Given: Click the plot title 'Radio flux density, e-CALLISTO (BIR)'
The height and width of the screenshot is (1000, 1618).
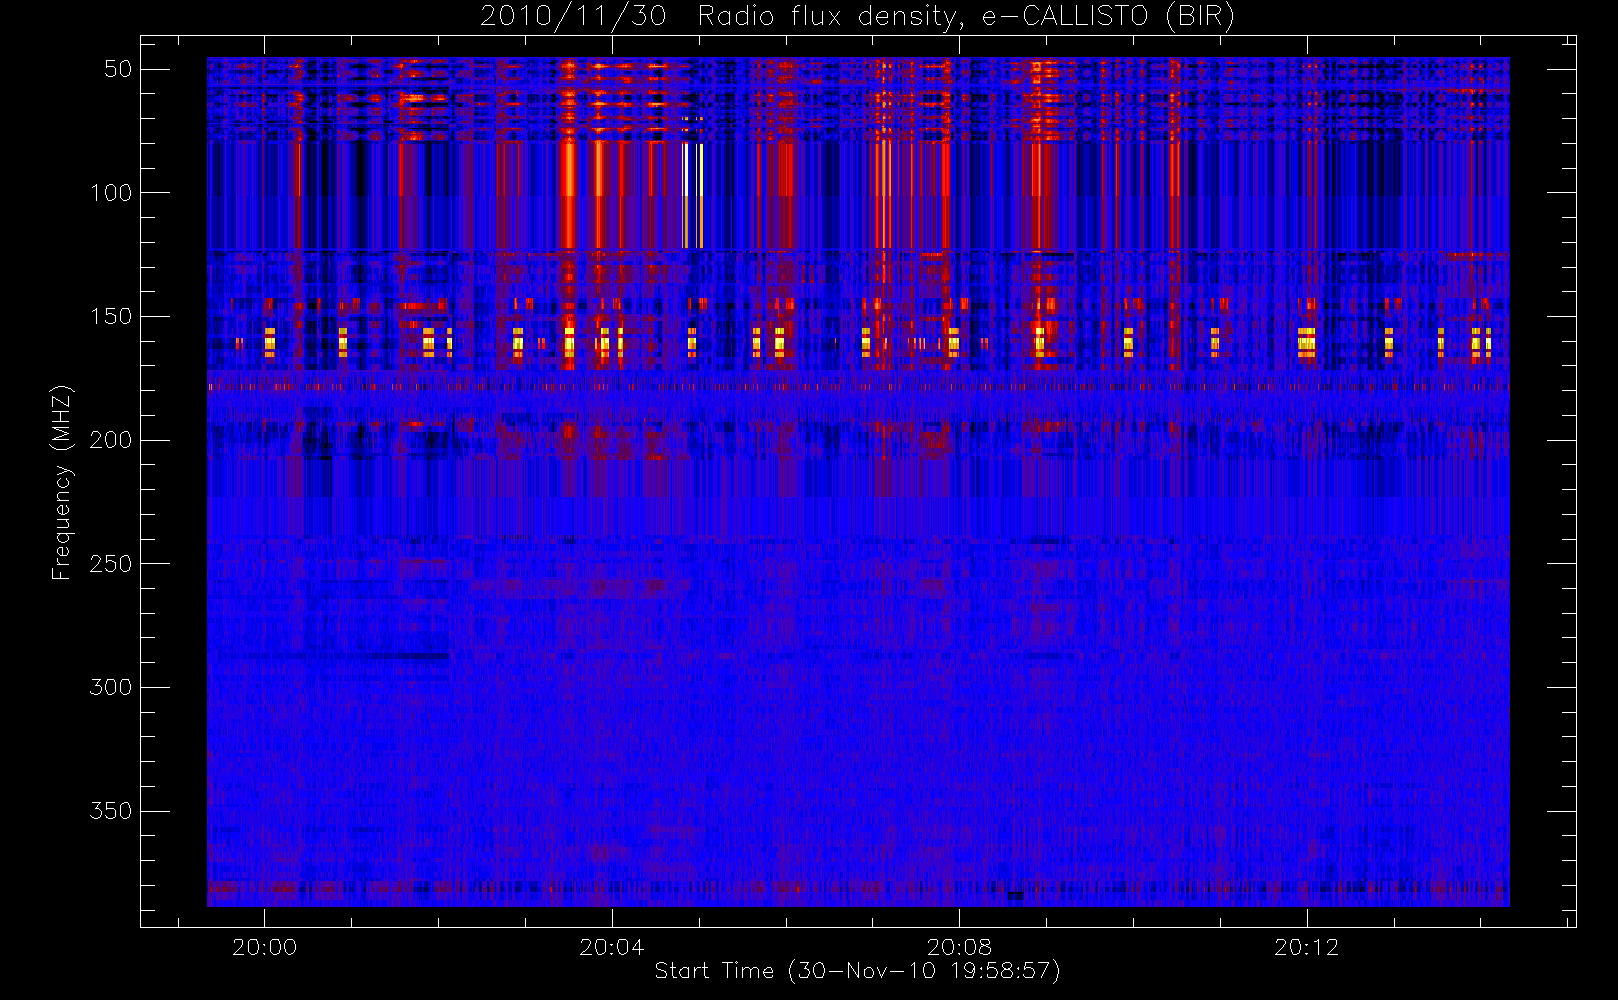Looking at the screenshot, I should coord(966,17).
